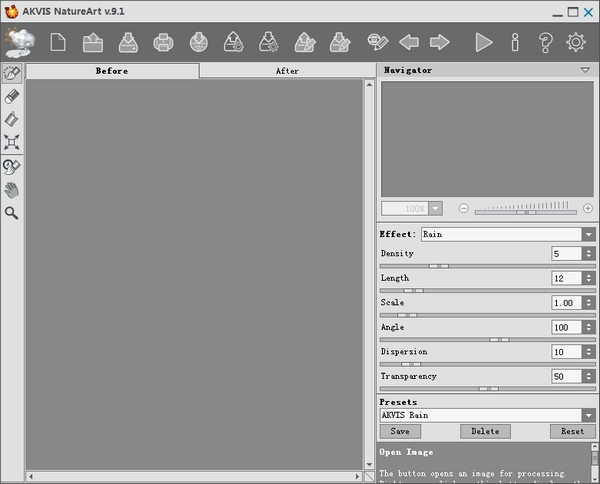The image size is (600, 484).
Task: Click the program Info icon
Action: [x=515, y=42]
